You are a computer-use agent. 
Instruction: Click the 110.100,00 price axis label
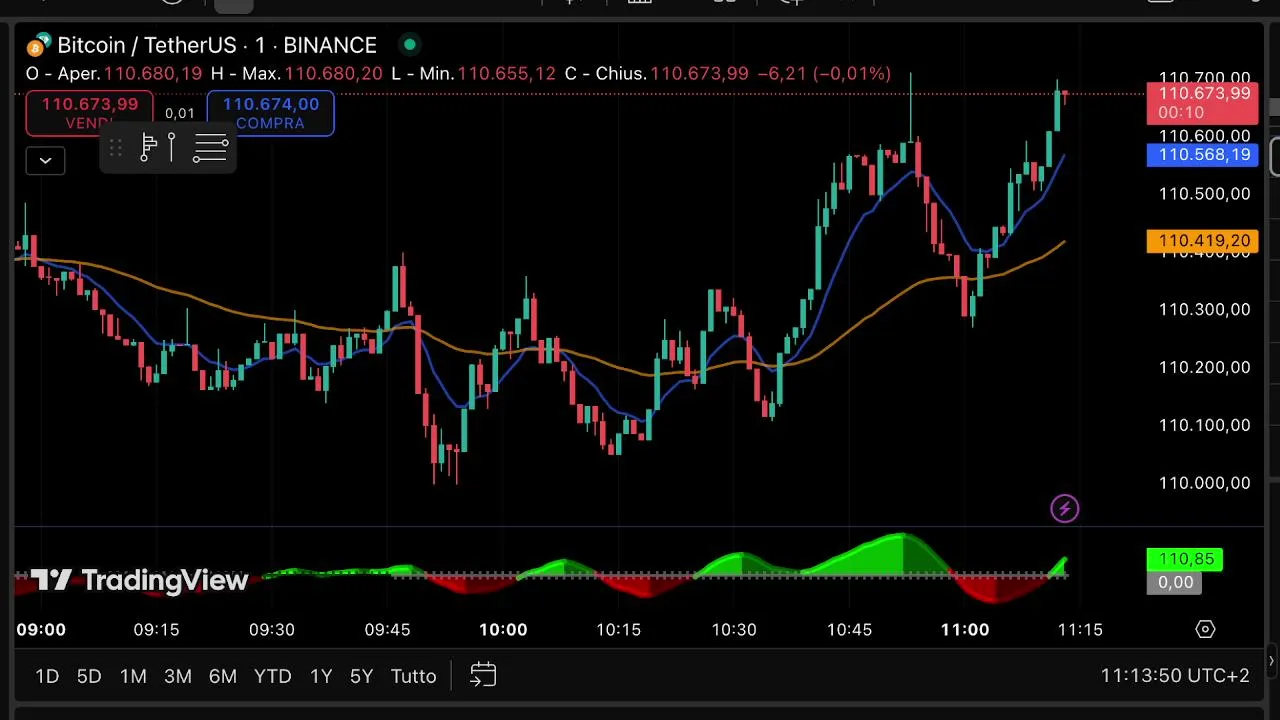click(1204, 426)
